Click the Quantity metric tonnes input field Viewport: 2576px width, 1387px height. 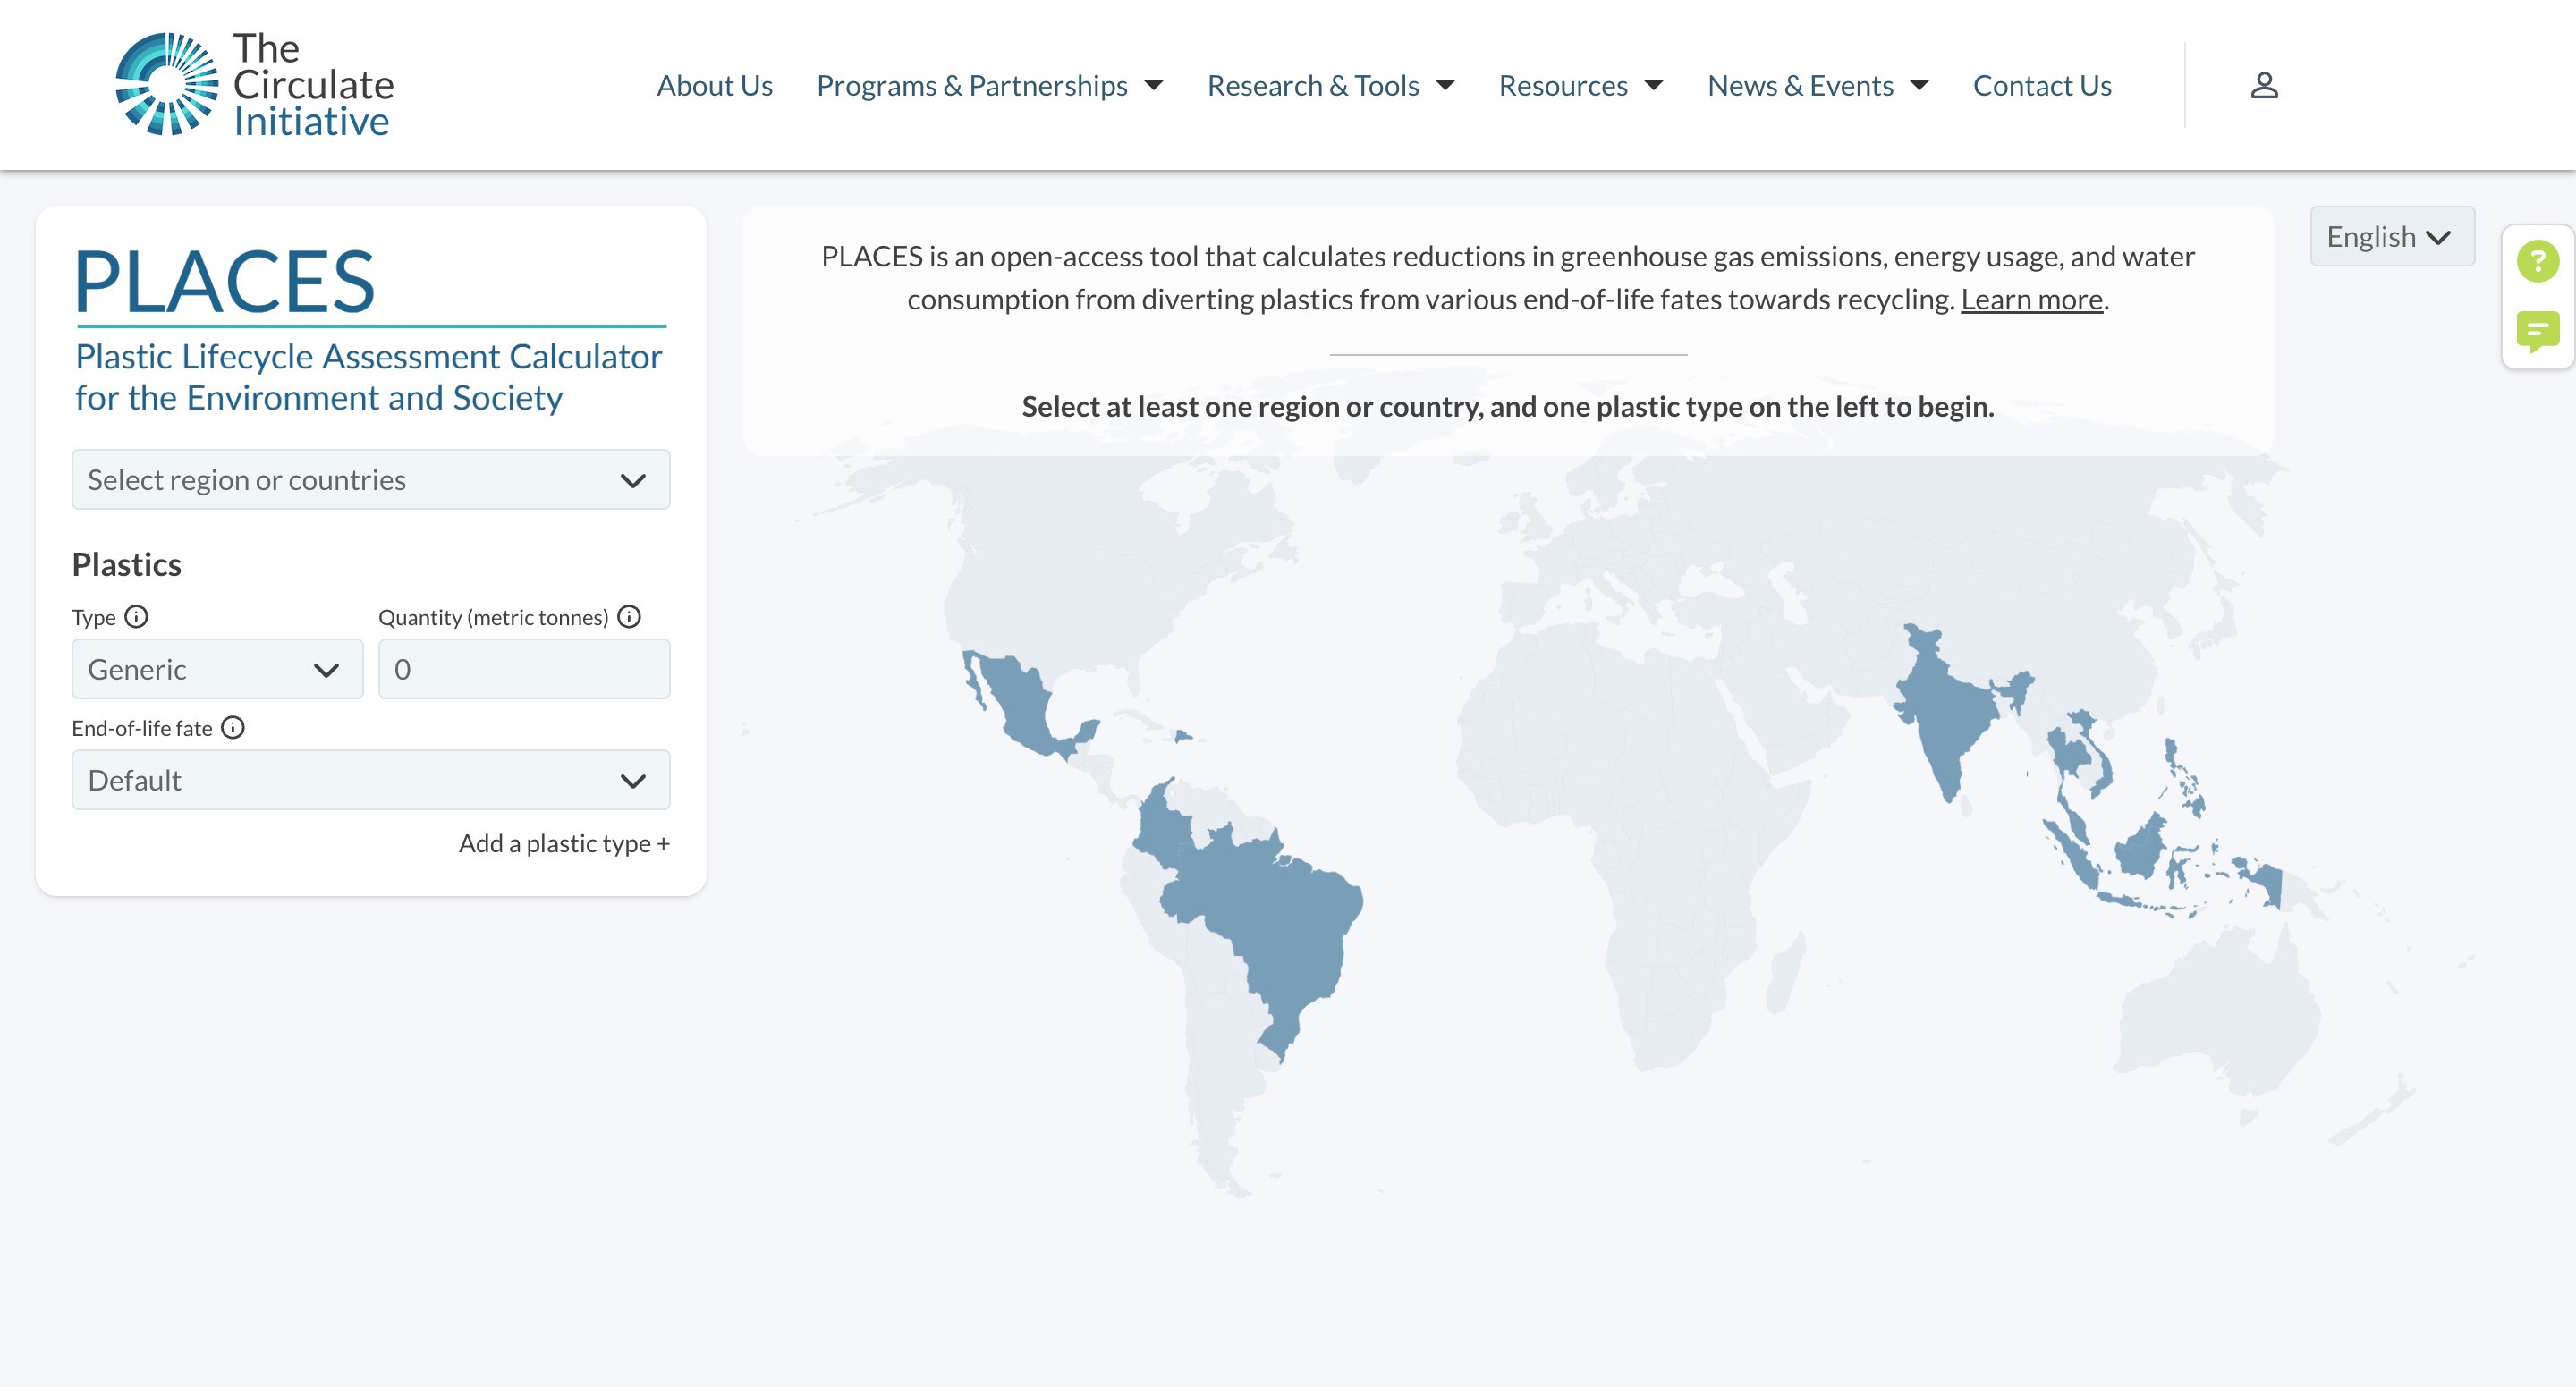pos(524,669)
